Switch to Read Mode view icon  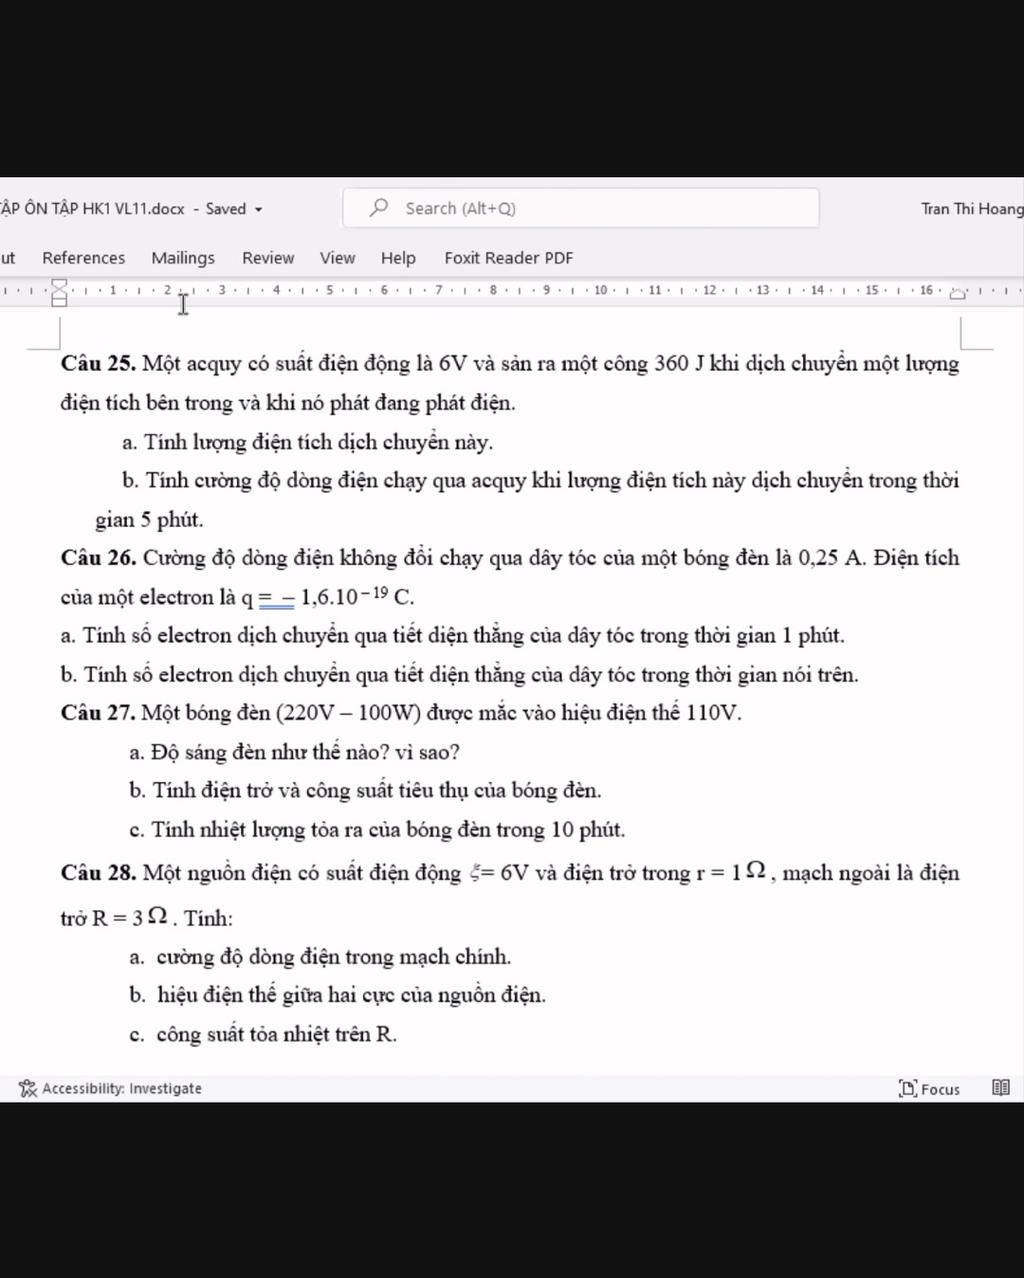[1000, 1088]
